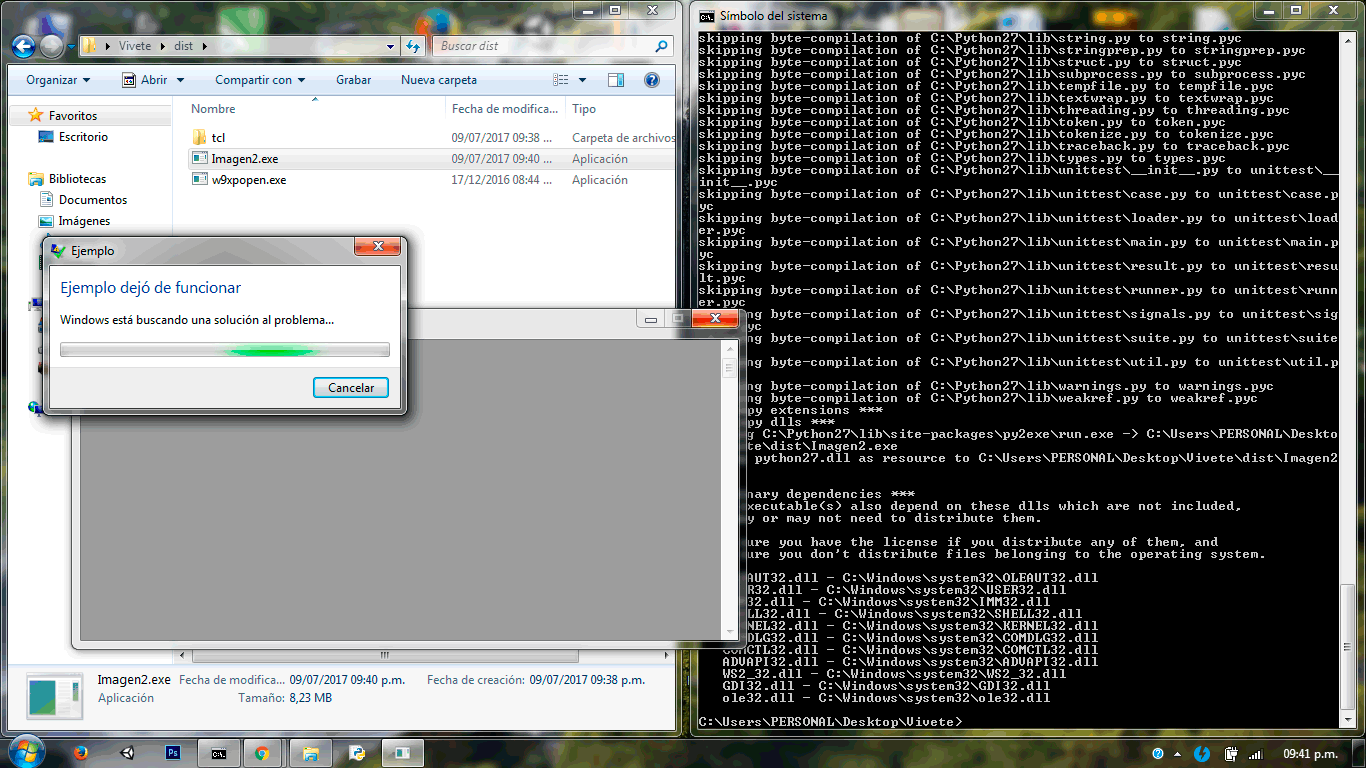Click the Ejemplo dialog title icon
Image resolution: width=1366 pixels, height=768 pixels.
tap(59, 251)
